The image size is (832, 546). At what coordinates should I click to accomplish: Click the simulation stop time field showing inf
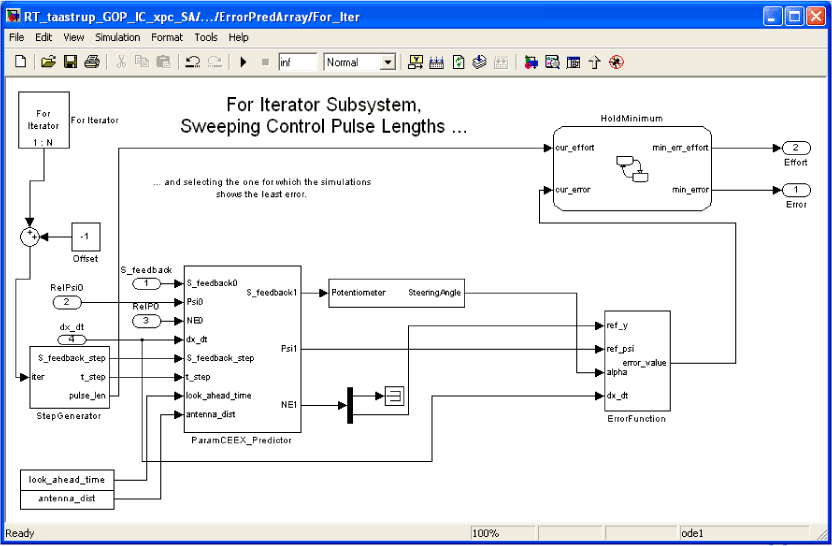point(298,62)
